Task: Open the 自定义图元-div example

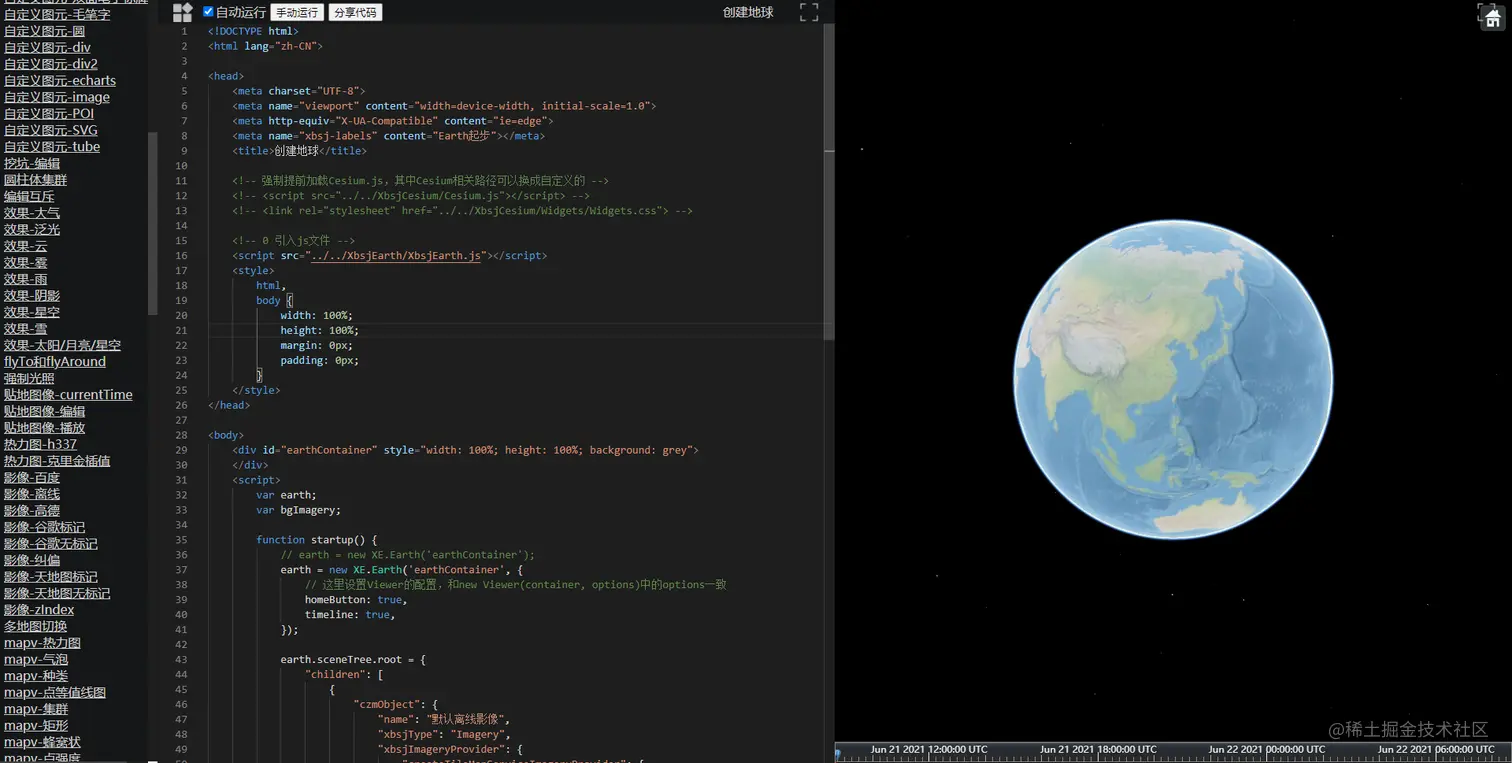Action: tap(47, 48)
